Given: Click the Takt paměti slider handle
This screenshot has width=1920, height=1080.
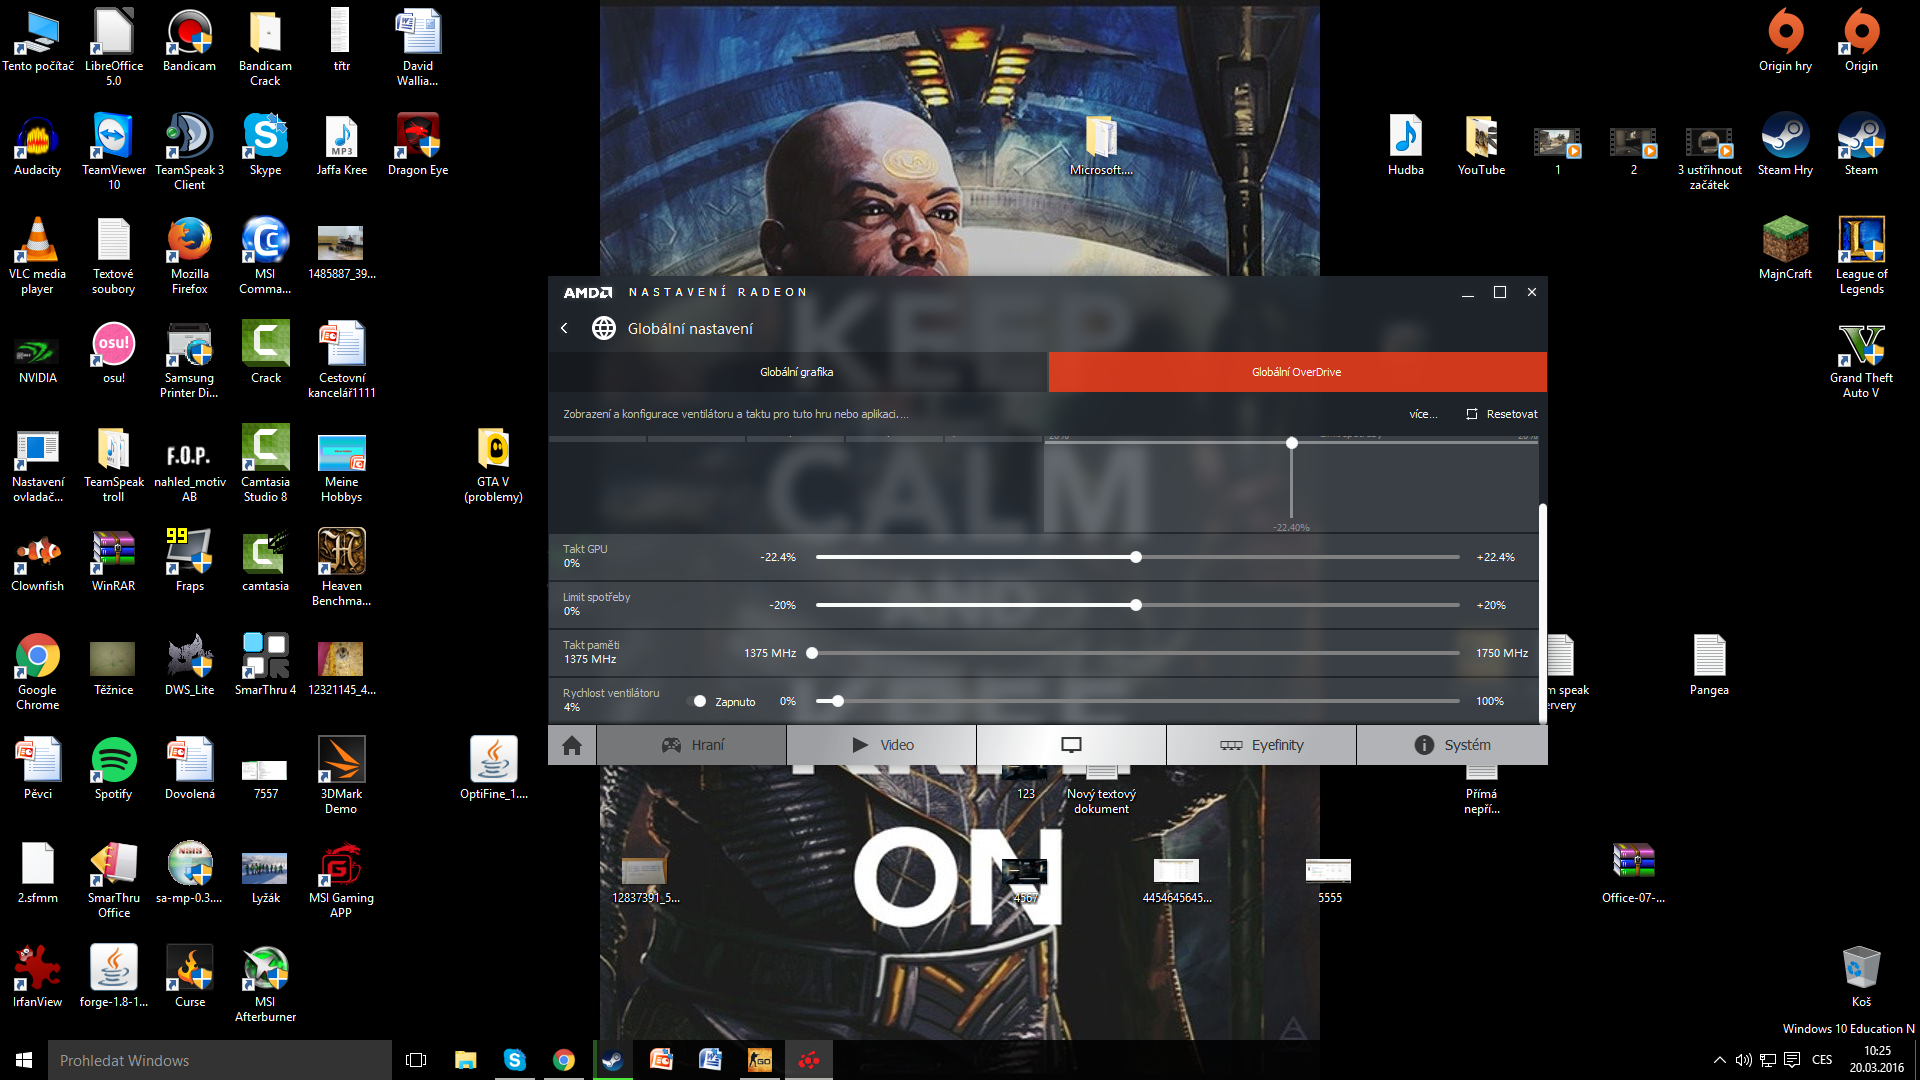Looking at the screenshot, I should (x=812, y=653).
